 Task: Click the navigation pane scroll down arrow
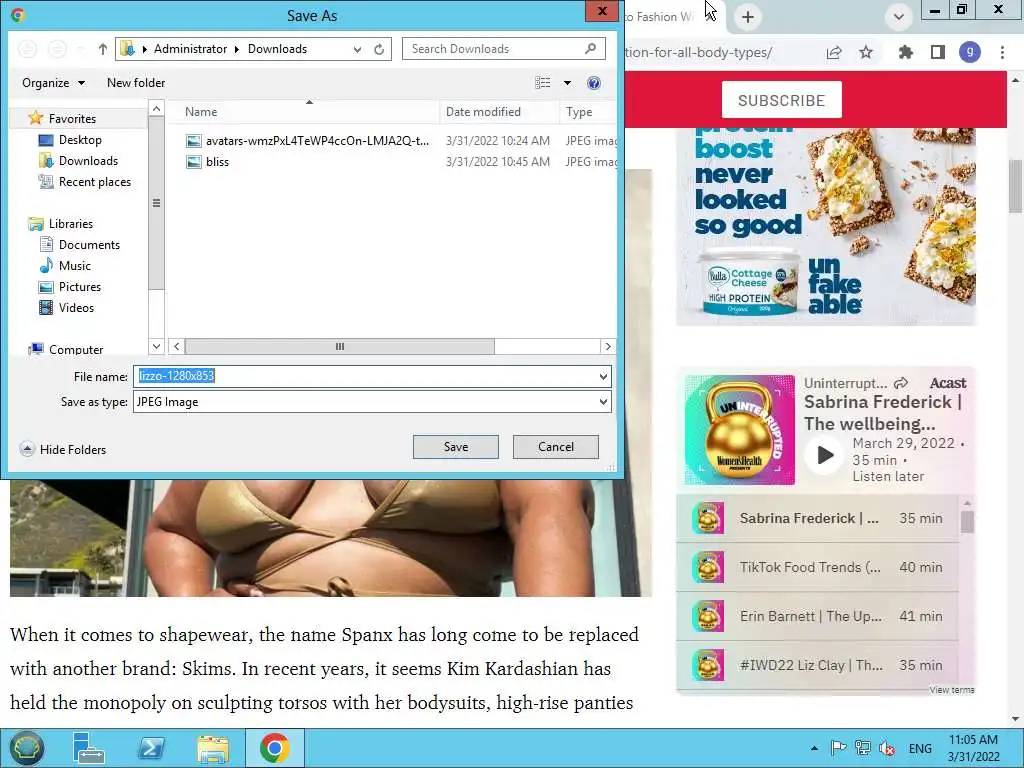coord(156,346)
